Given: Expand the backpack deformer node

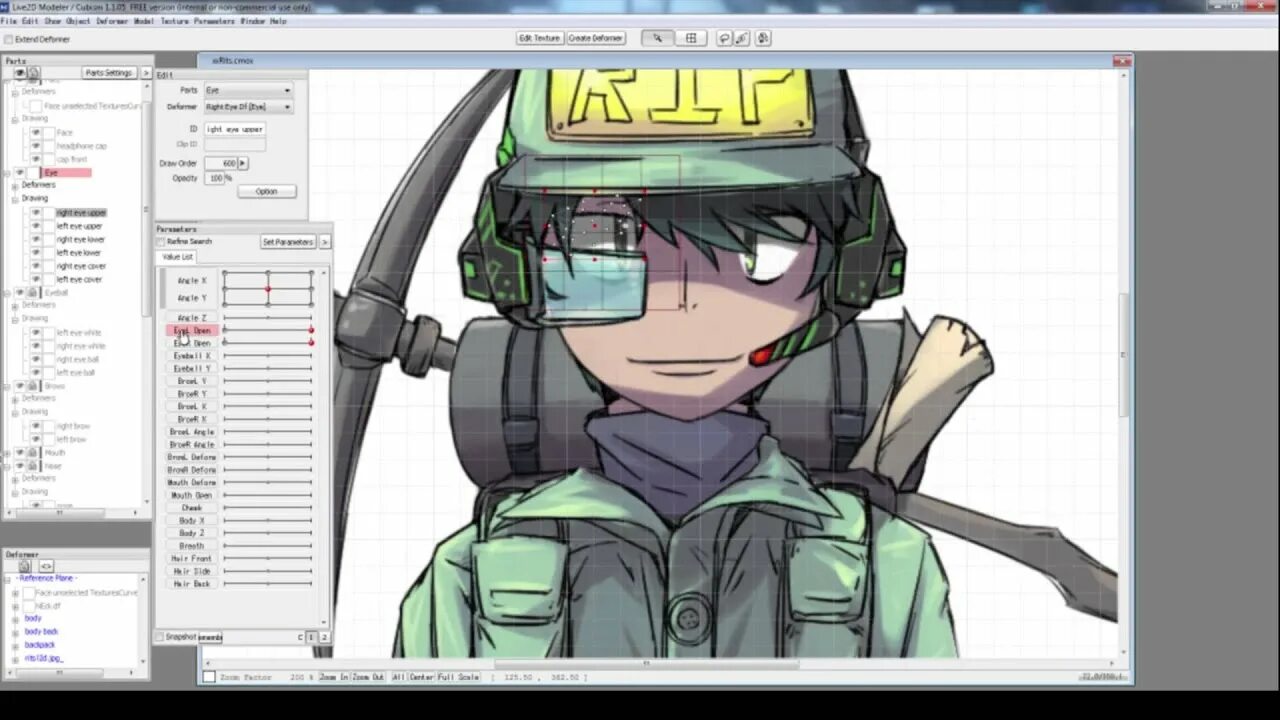Looking at the screenshot, I should pyautogui.click(x=15, y=645).
